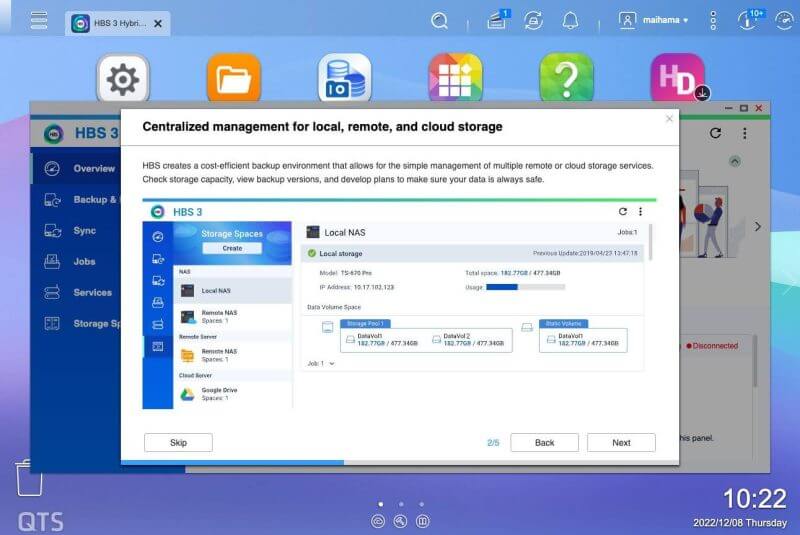800x535 pixels.
Task: Click the Jobs sidebar icon
Action: 52,262
